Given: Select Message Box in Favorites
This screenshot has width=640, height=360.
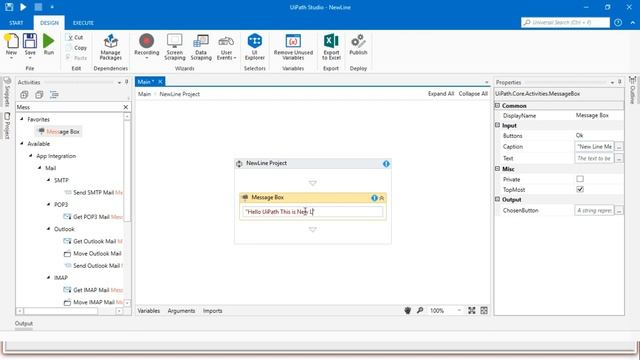Looking at the screenshot, I should pos(59,131).
